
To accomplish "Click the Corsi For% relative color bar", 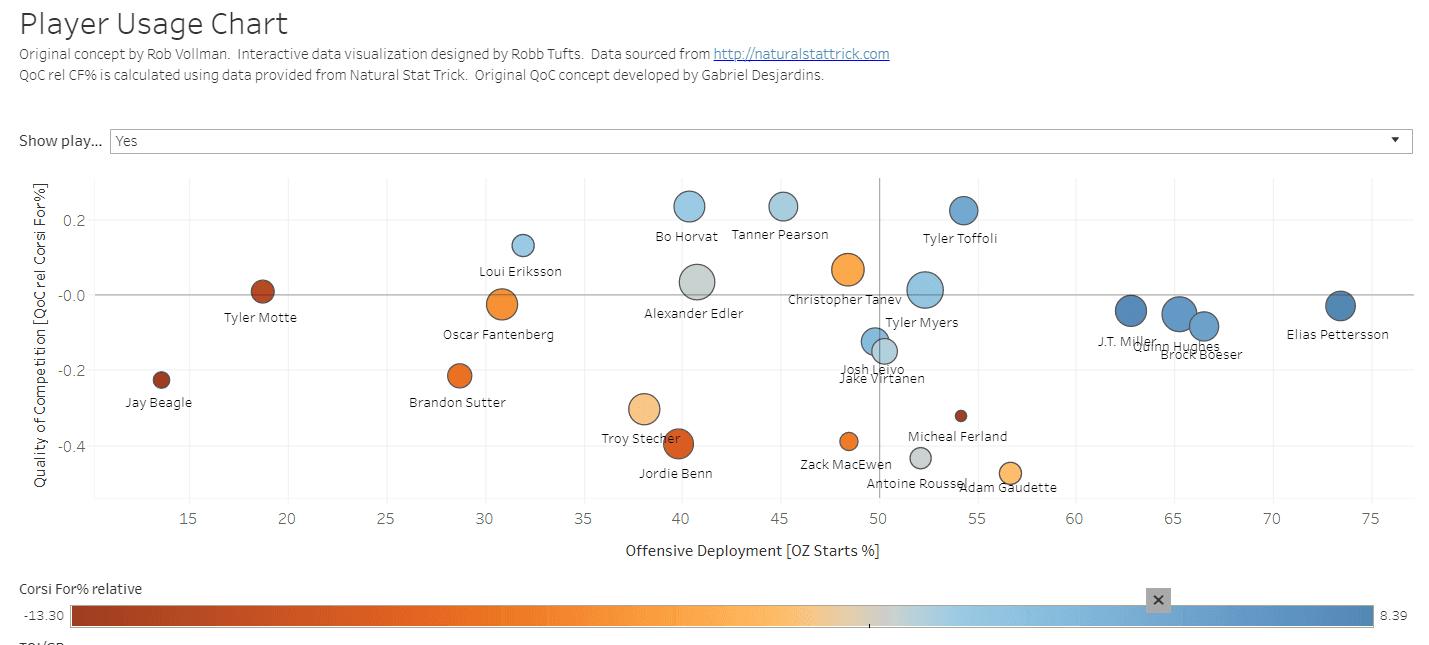I will [722, 615].
